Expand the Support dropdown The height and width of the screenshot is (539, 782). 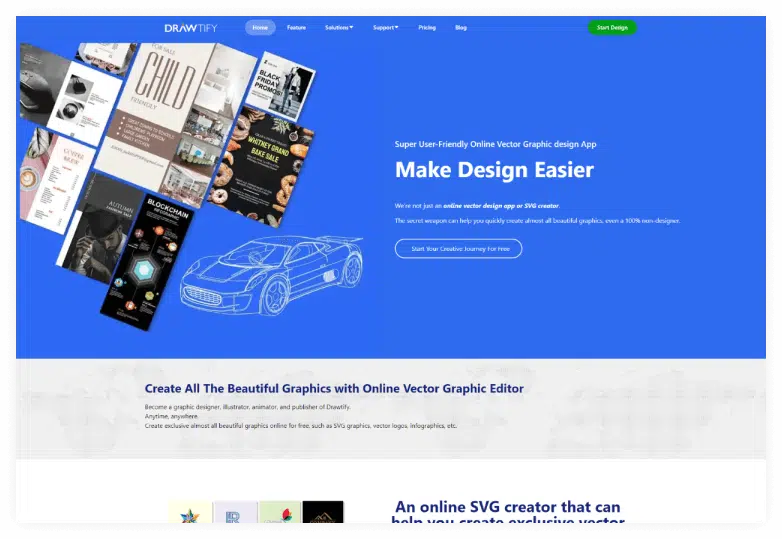(x=386, y=27)
